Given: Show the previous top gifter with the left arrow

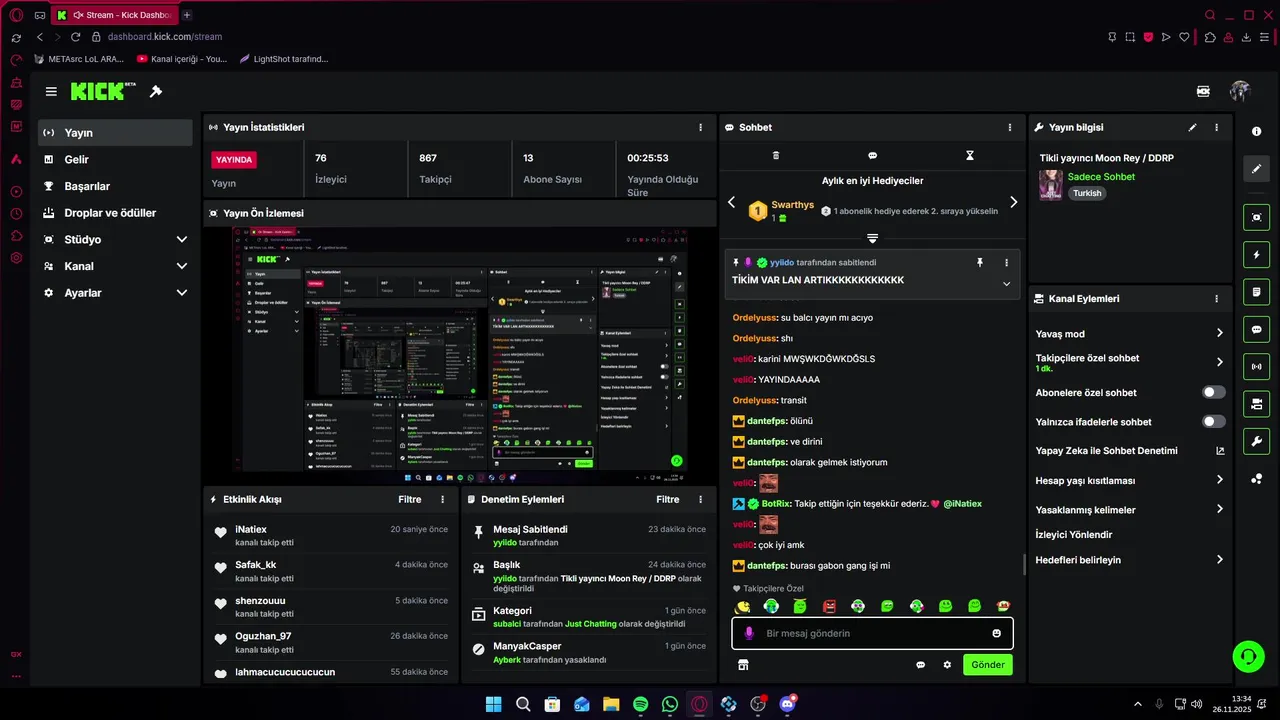Looking at the screenshot, I should pyautogui.click(x=731, y=202).
